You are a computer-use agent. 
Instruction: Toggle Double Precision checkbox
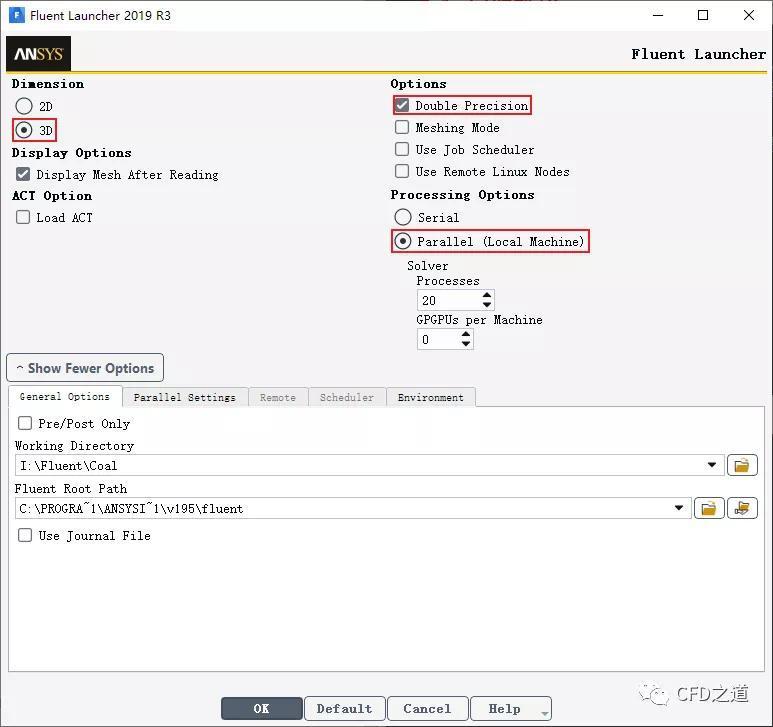coord(402,105)
